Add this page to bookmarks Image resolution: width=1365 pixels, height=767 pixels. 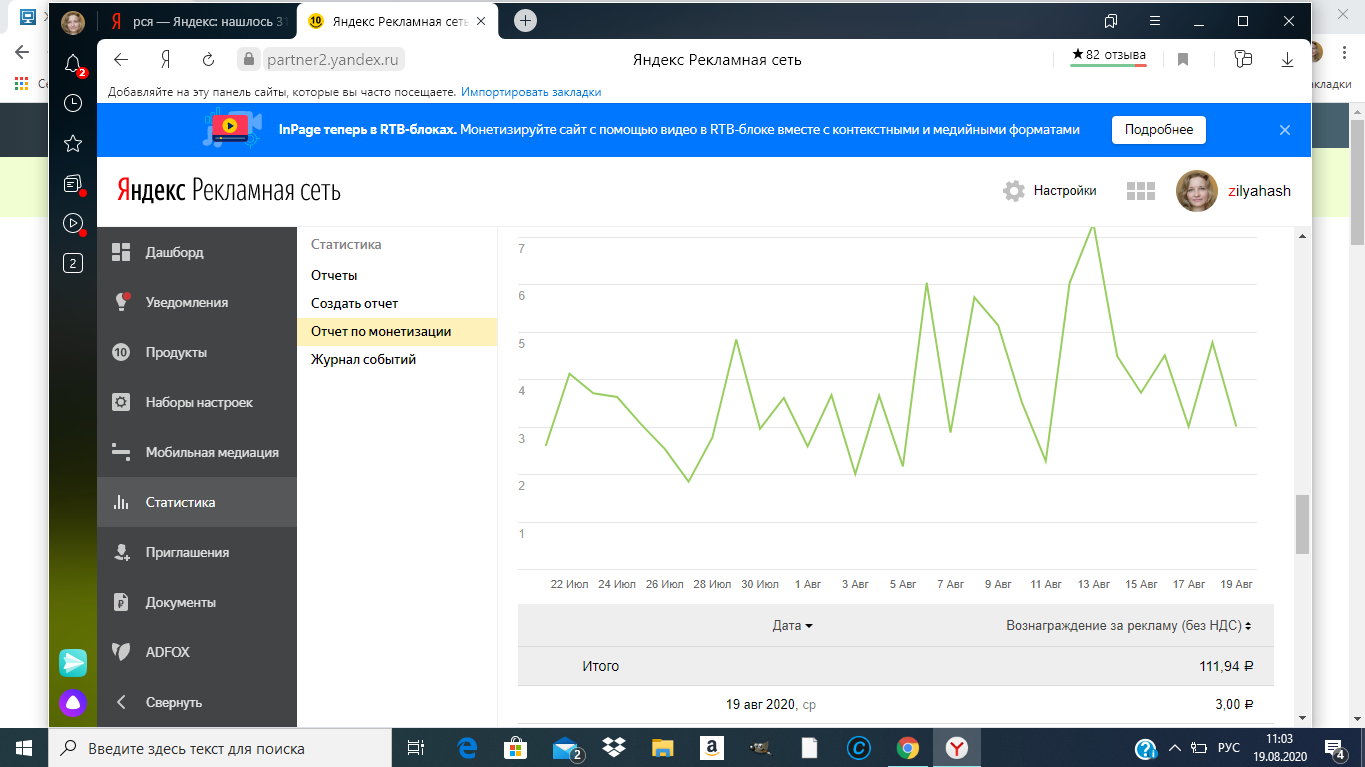click(x=1183, y=59)
